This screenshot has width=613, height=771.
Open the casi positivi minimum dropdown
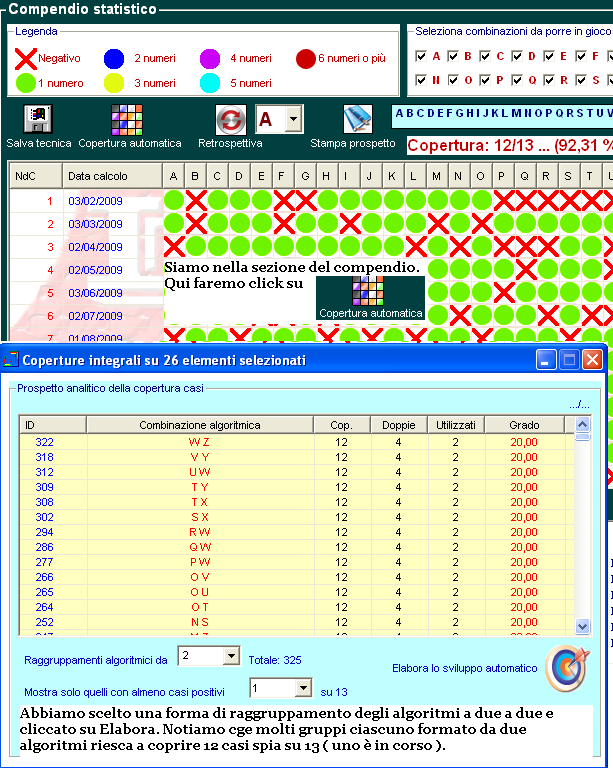(303, 687)
